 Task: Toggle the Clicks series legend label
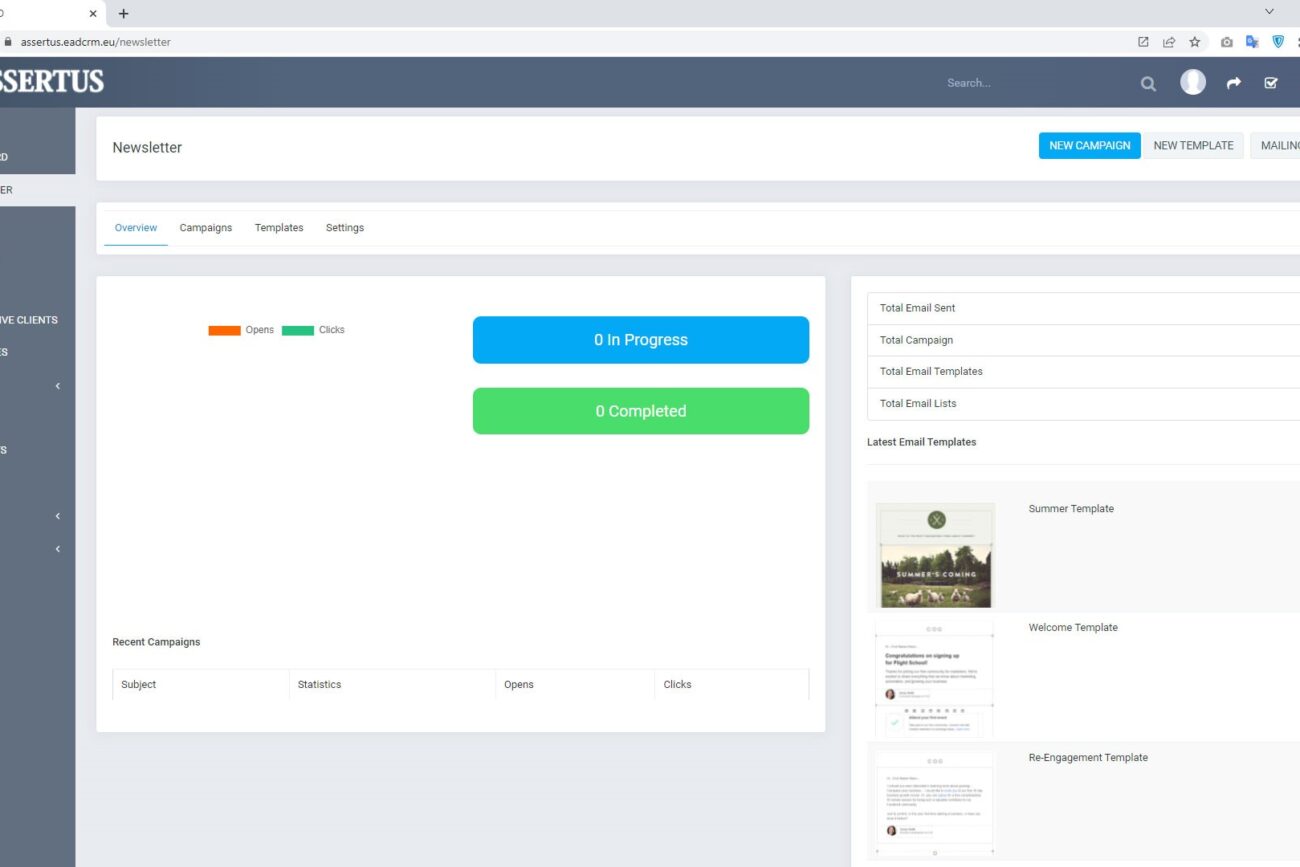[331, 330]
